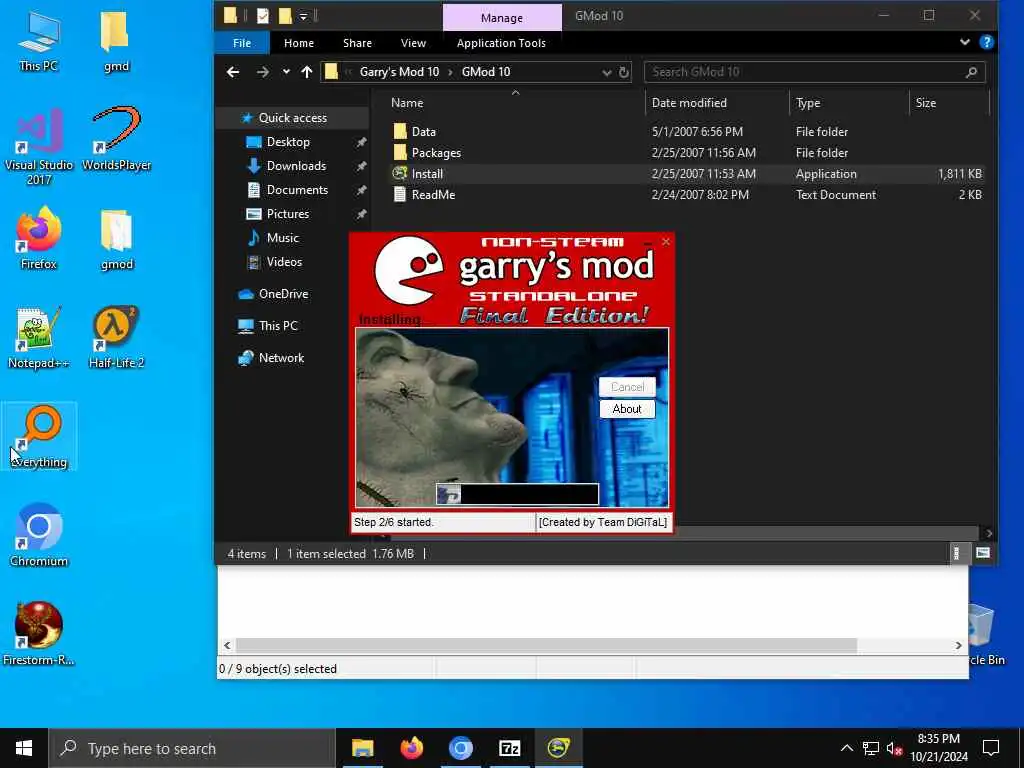Select This PC in navigation pane
The height and width of the screenshot is (768, 1024).
278,326
